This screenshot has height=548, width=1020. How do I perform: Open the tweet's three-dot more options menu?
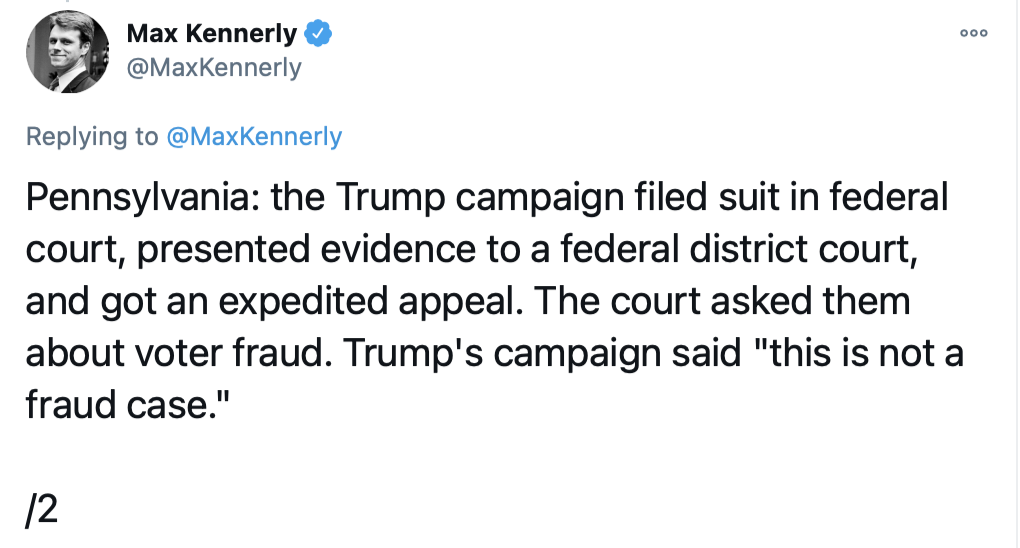coord(973,34)
